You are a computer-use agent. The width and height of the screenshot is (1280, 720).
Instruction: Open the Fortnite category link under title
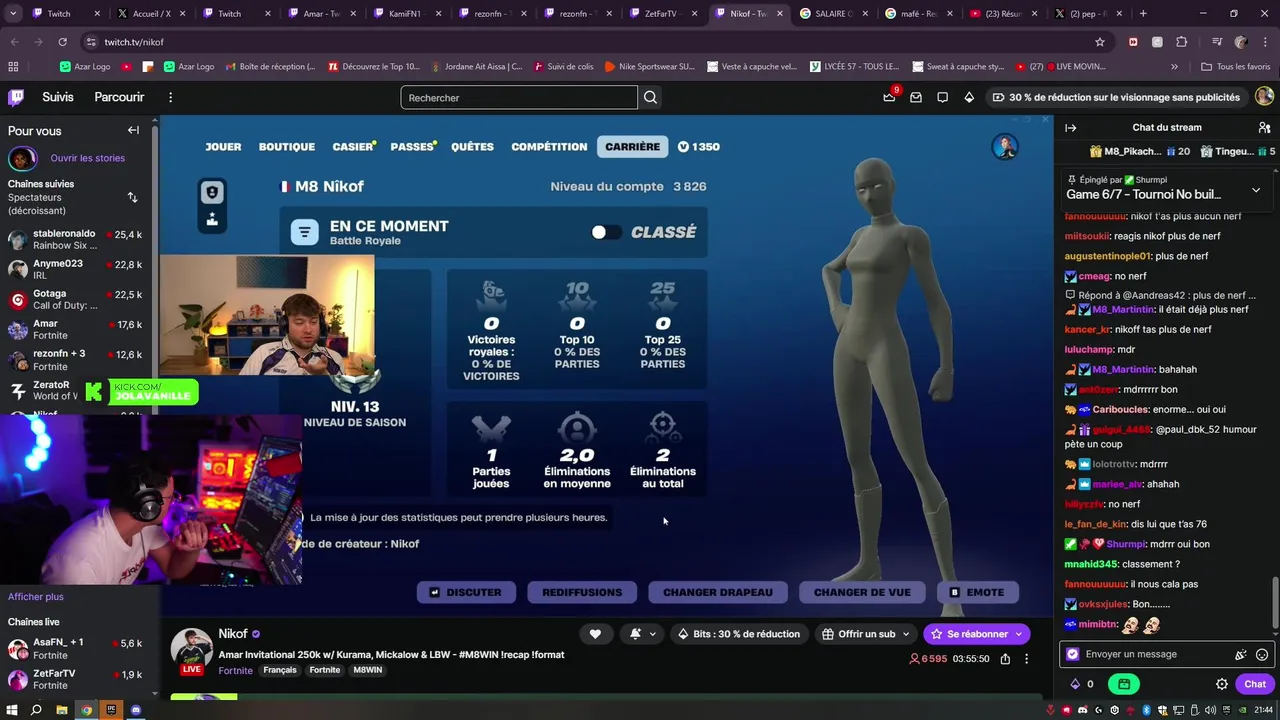235,670
